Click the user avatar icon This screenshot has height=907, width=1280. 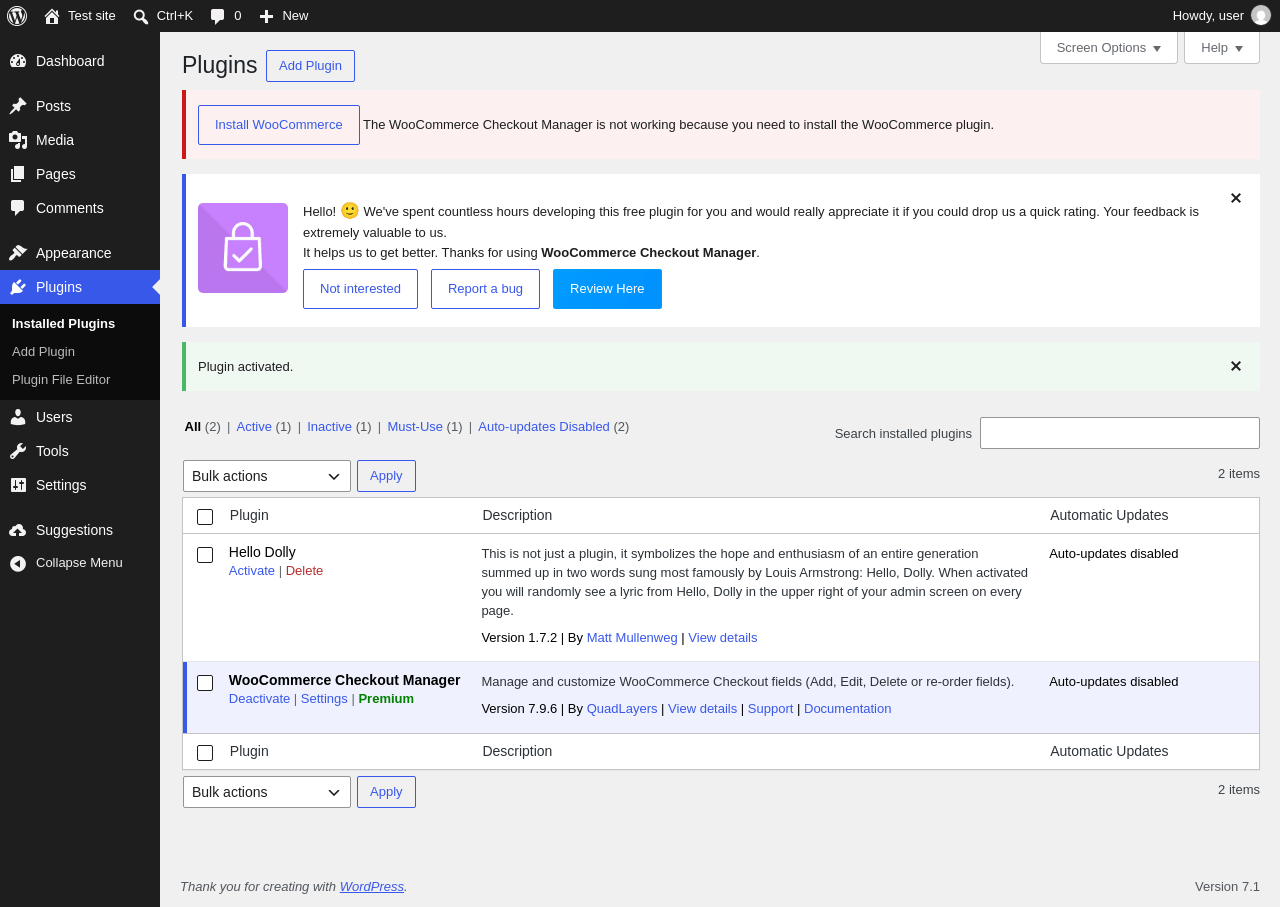point(1261,15)
